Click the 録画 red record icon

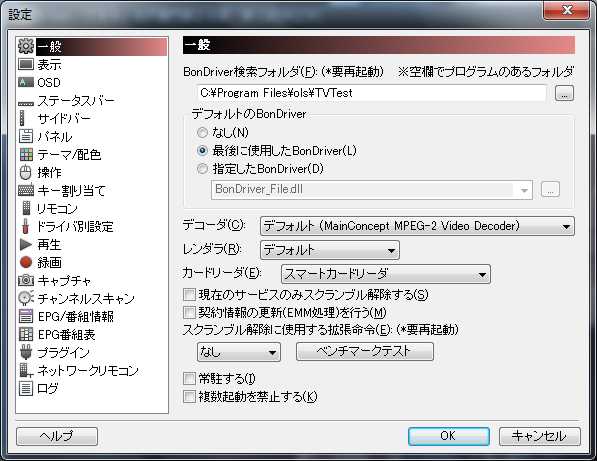[26, 262]
